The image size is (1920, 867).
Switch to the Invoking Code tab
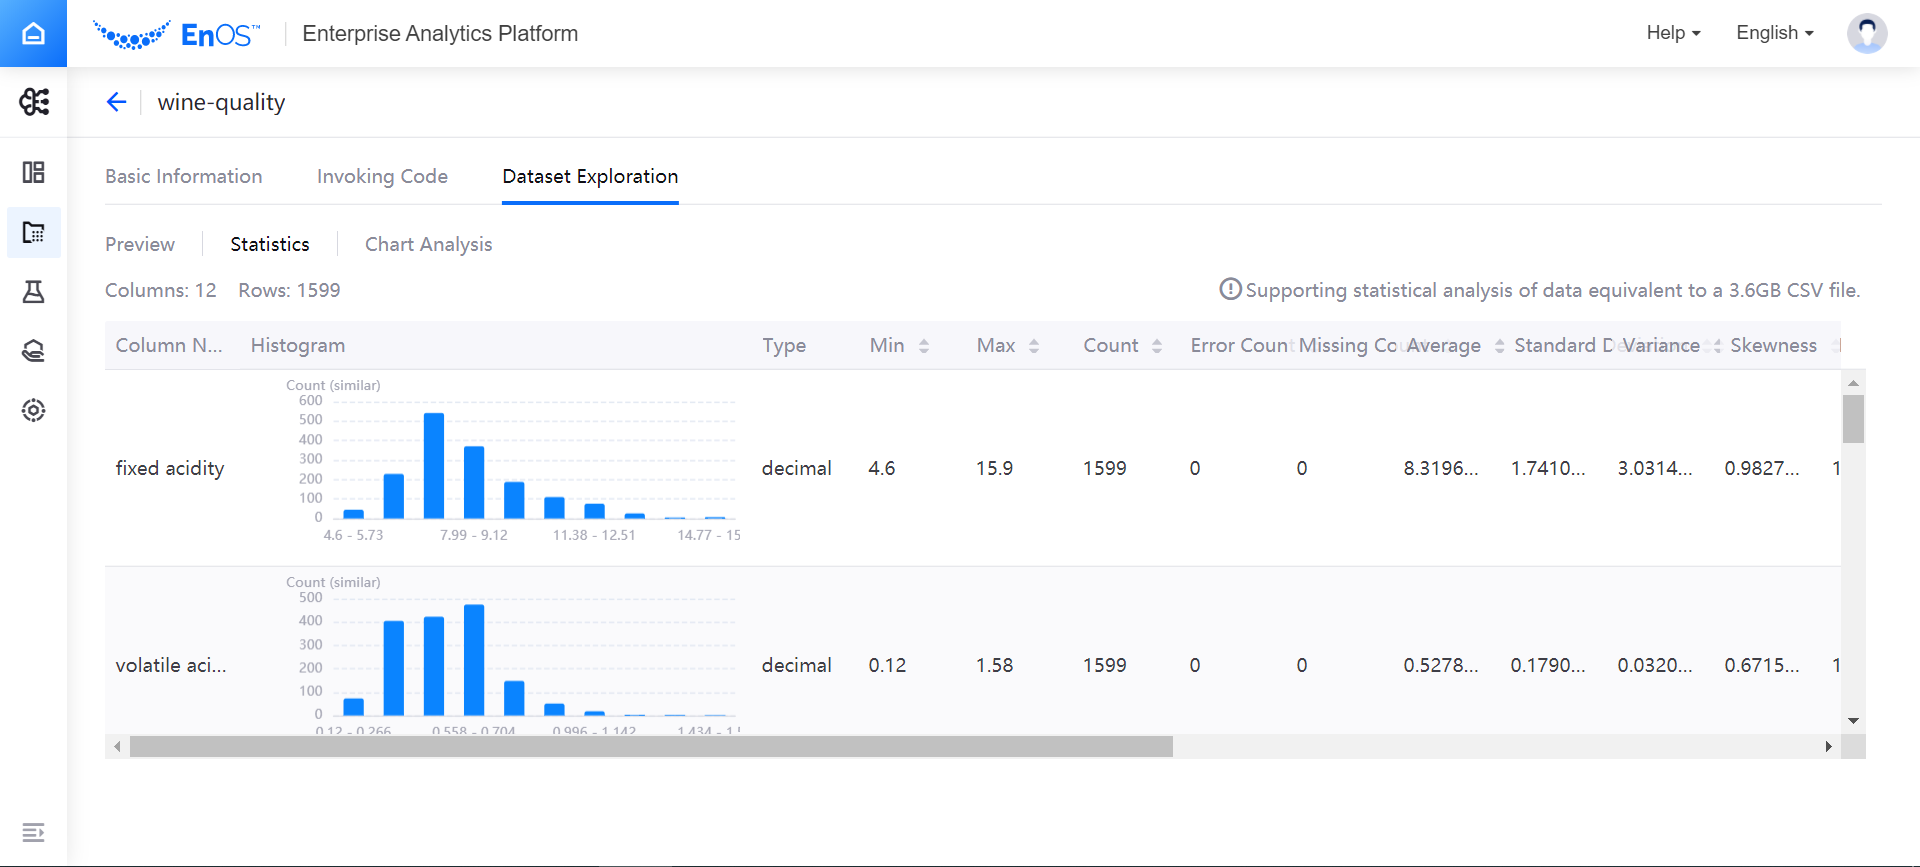[382, 176]
